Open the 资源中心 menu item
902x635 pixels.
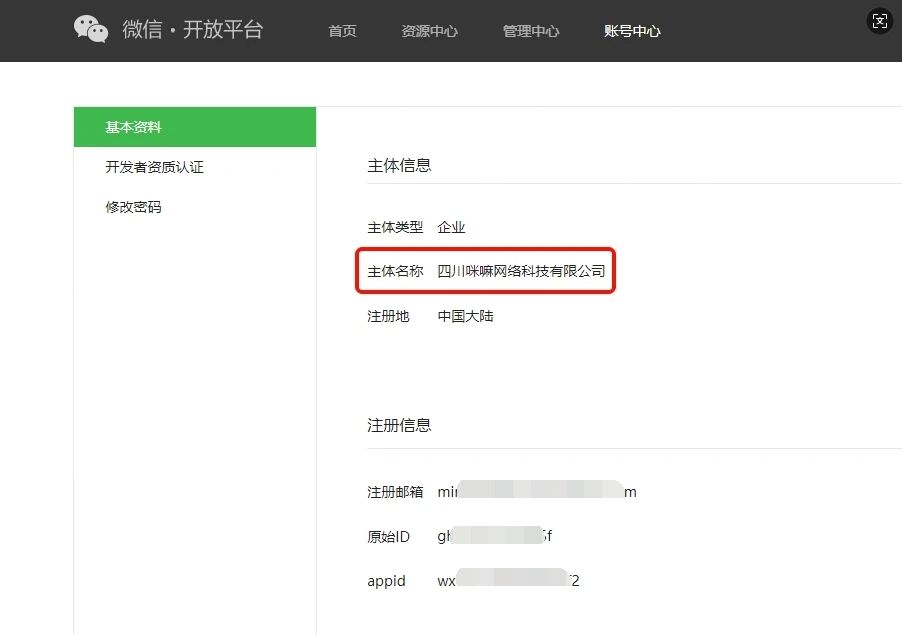click(430, 31)
